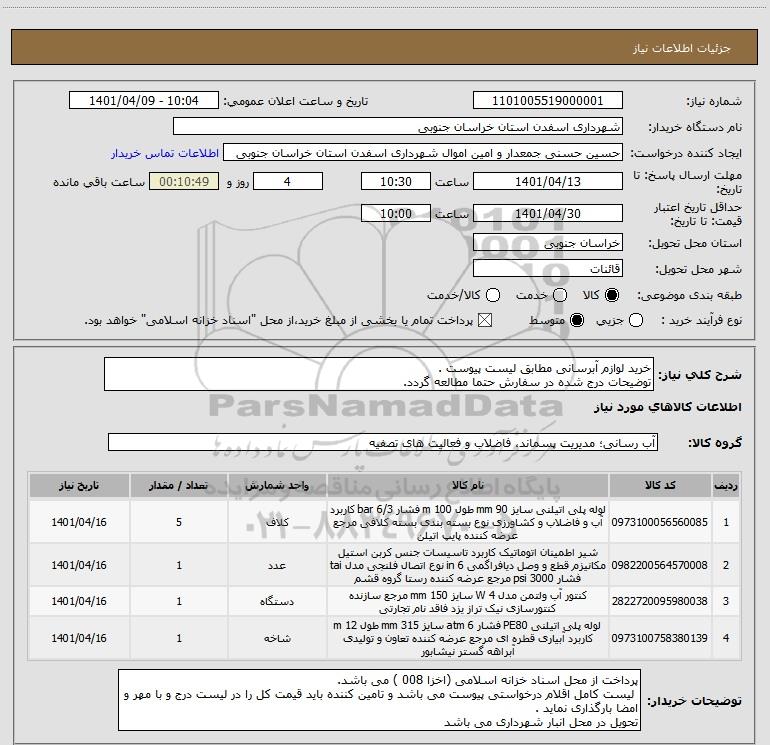Image resolution: width=770 pixels, height=745 pixels.
Task: Click the delivery province field خراسان جنوبی
Action: 548,243
